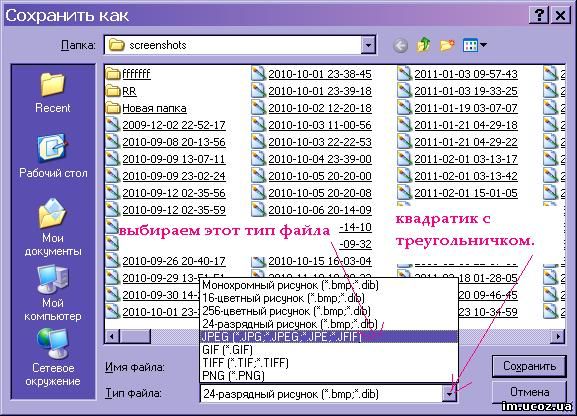
Task: Expand the Папка screenshots dropdown
Action: pos(368,45)
